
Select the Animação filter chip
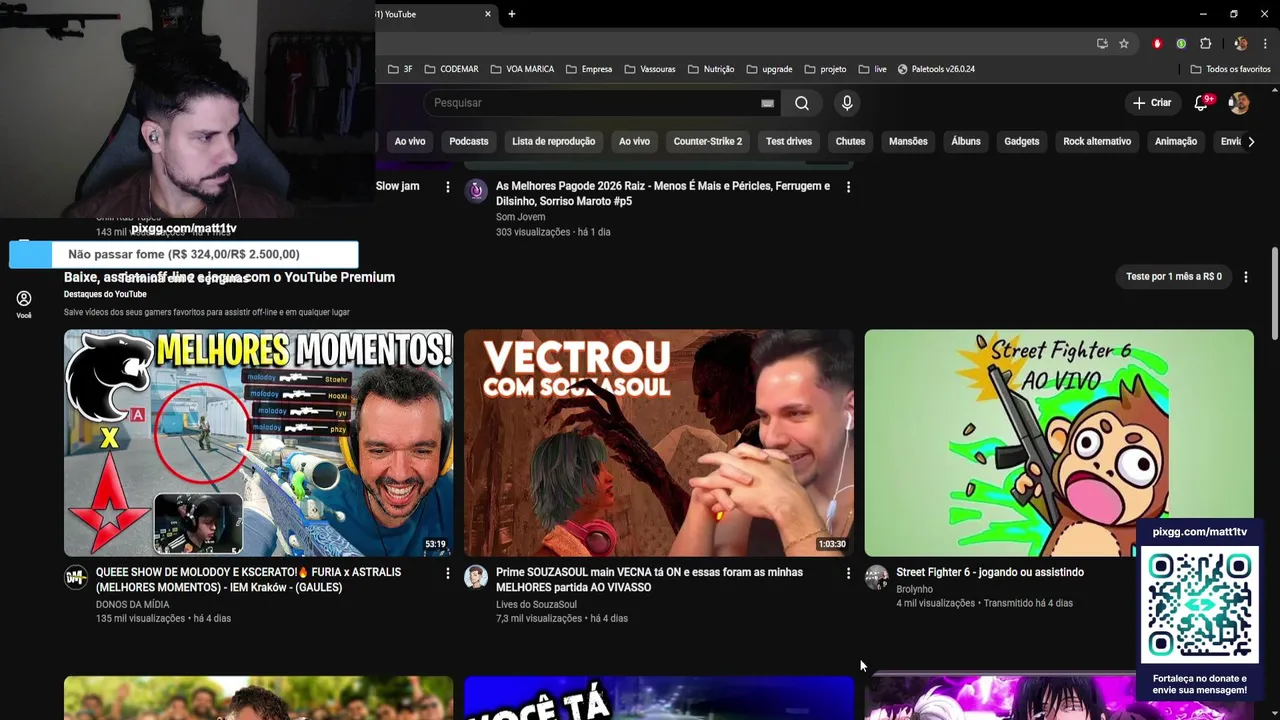[1176, 141]
